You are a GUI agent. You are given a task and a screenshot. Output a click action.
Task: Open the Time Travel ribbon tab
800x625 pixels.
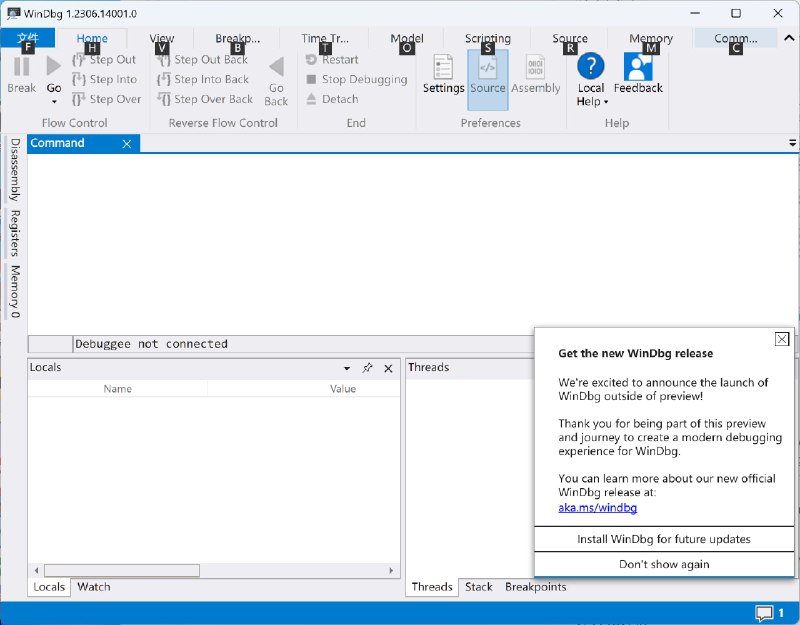coord(325,38)
